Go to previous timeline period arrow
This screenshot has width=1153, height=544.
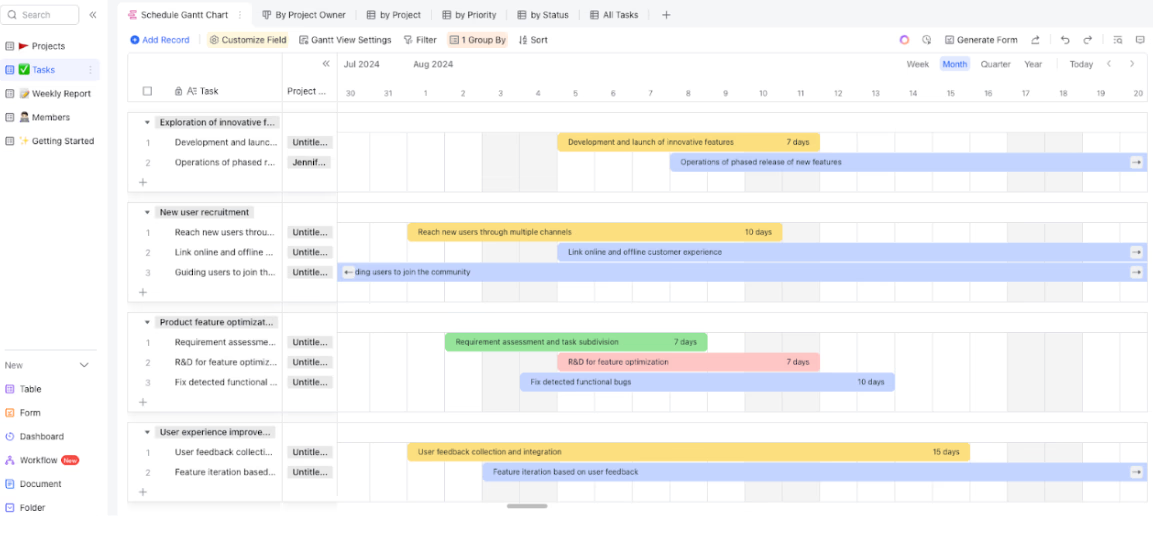coord(1109,64)
